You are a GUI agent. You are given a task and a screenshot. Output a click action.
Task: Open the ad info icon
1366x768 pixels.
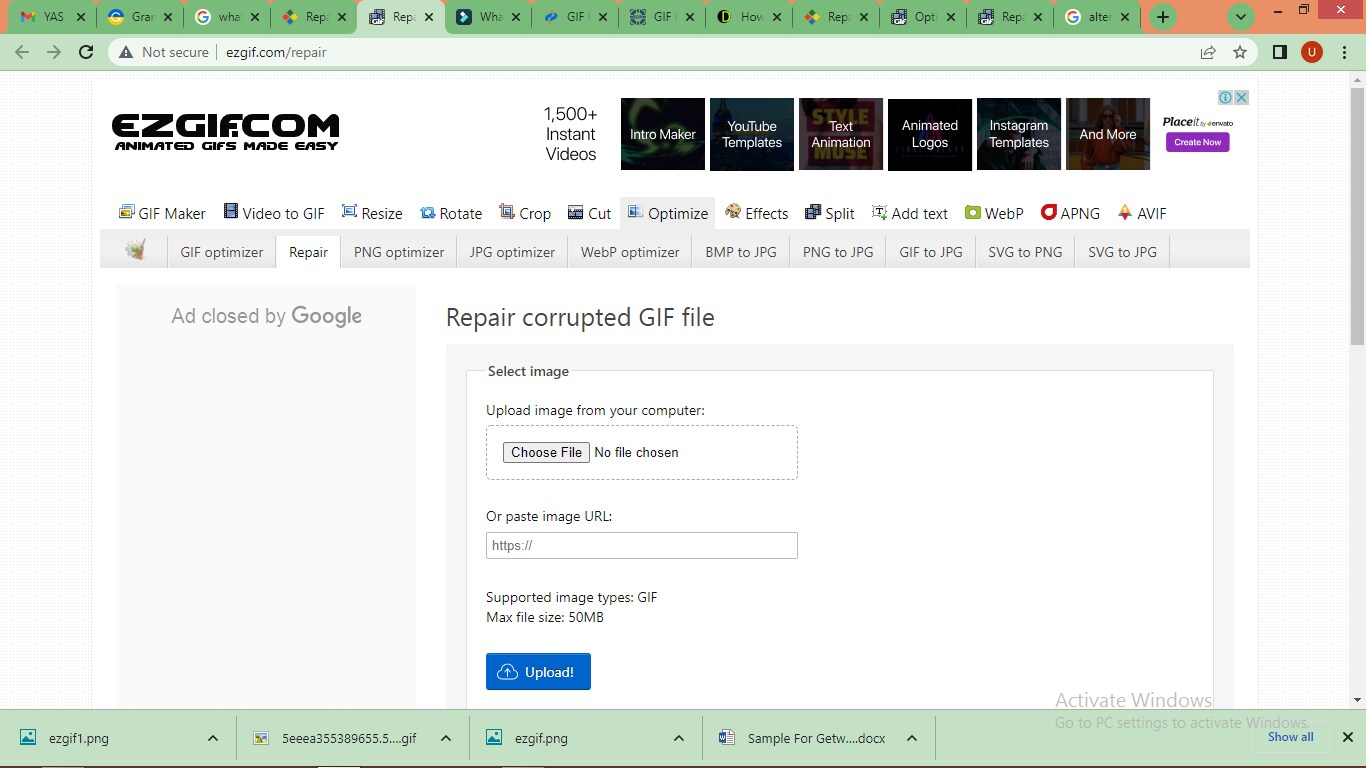(x=1225, y=97)
